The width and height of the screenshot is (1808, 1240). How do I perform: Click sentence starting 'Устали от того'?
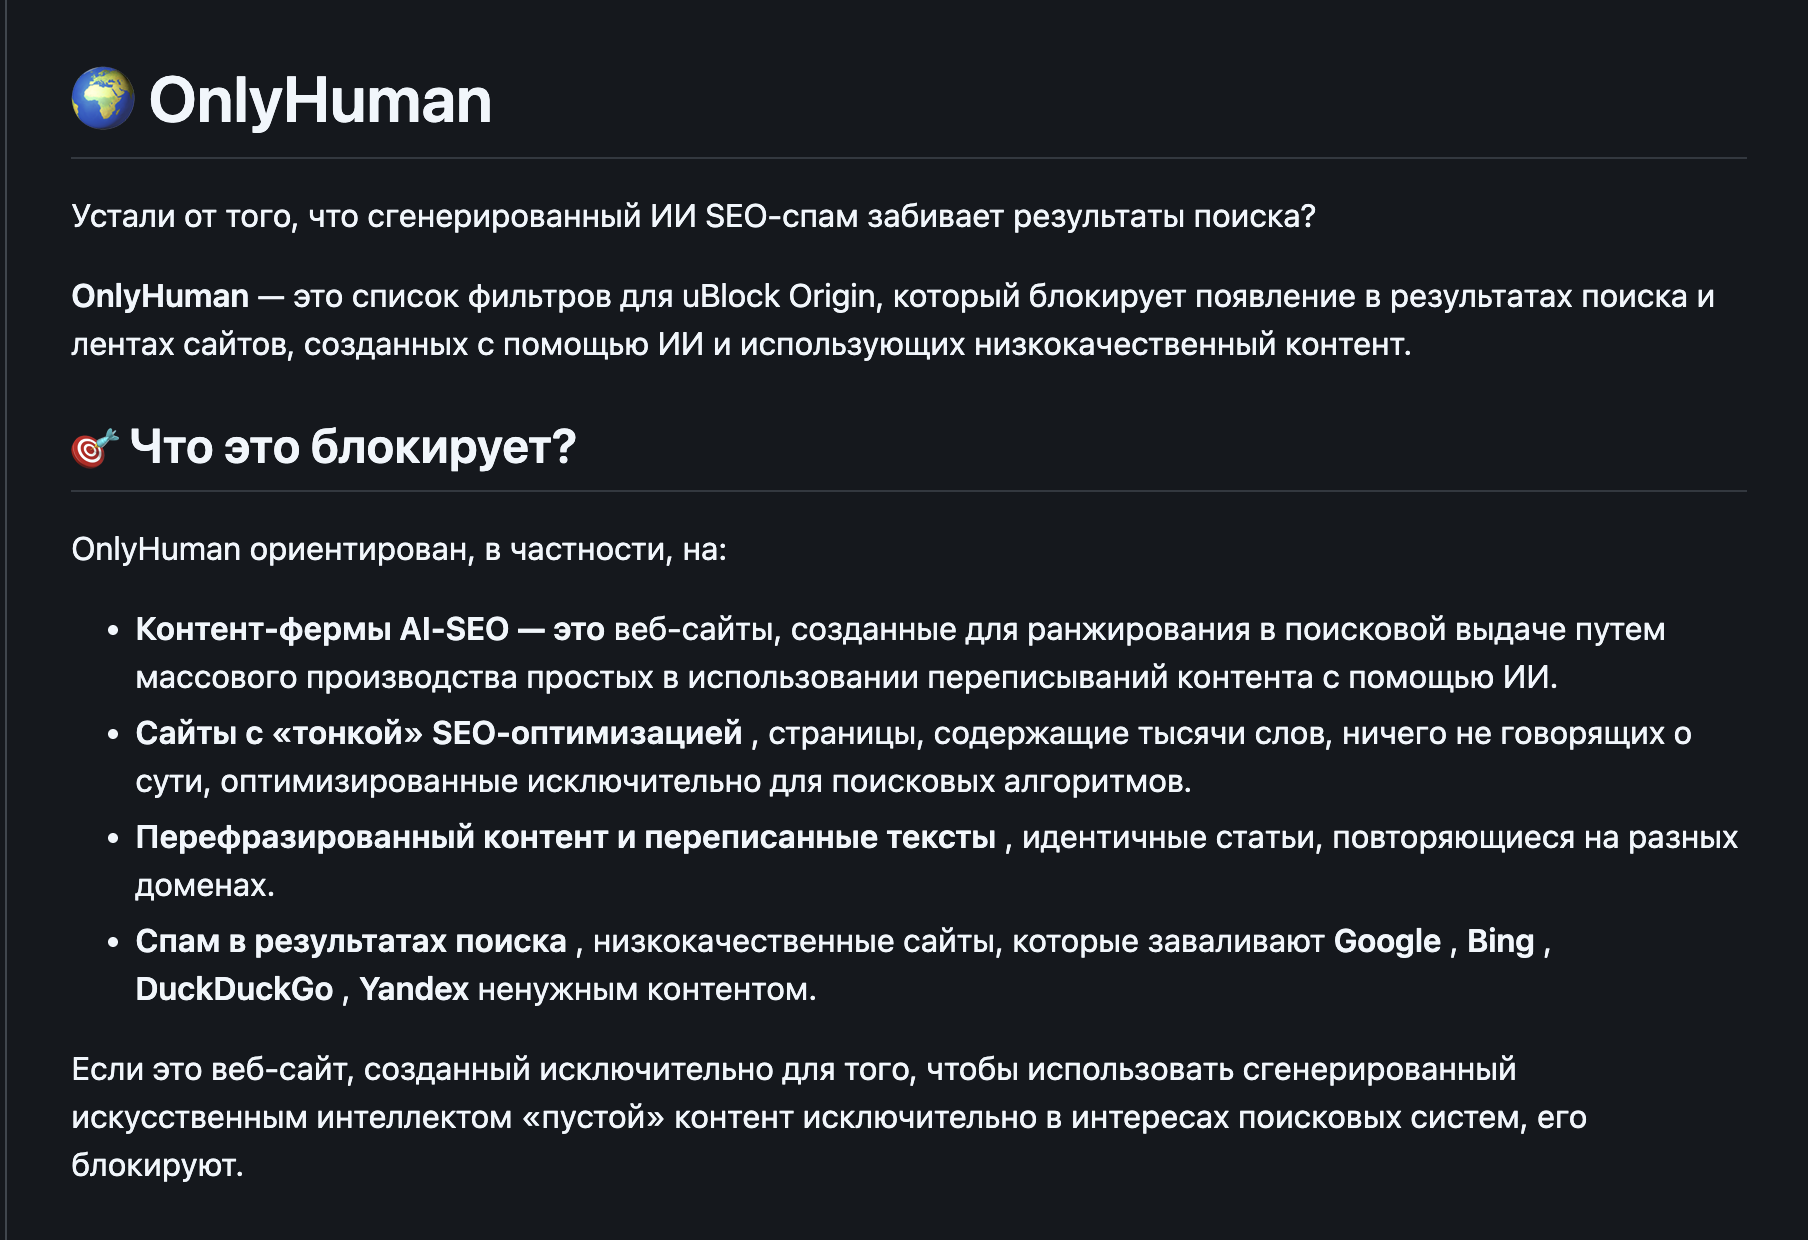[693, 216]
